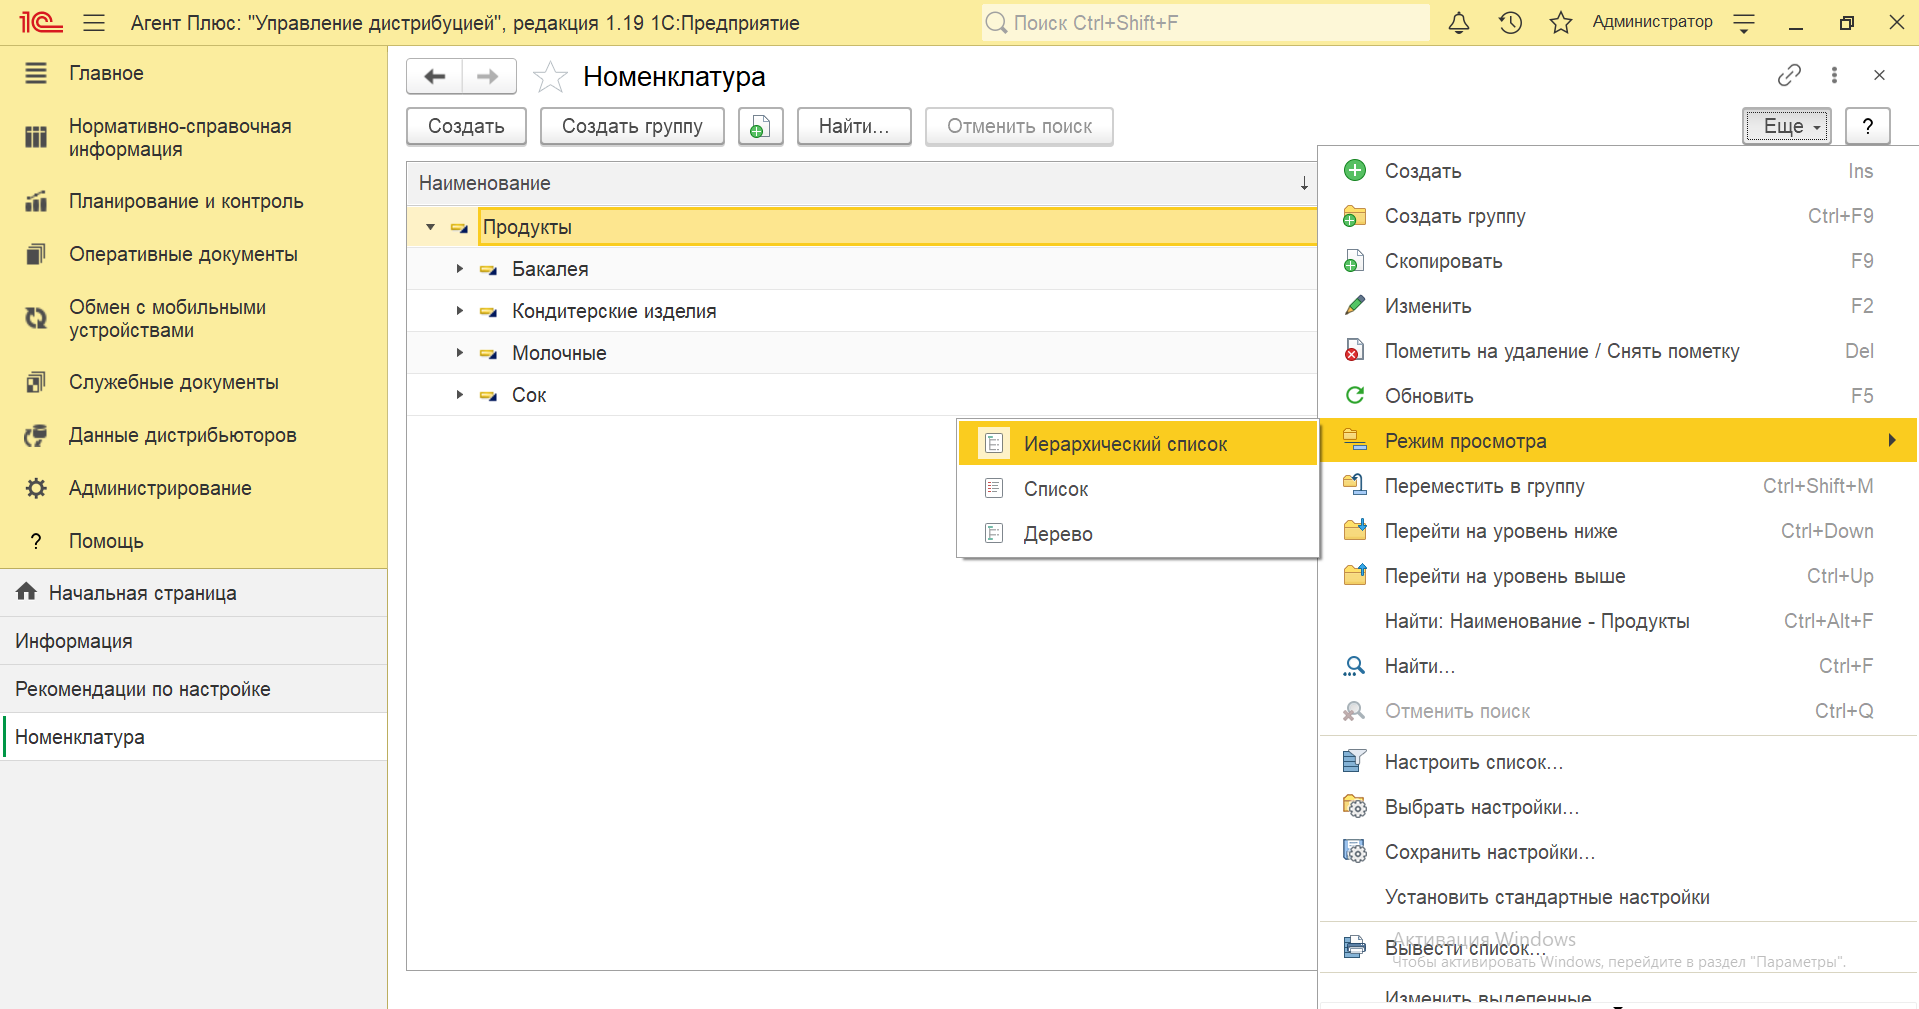
Task: Click the notifications bell icon
Action: (x=1459, y=22)
